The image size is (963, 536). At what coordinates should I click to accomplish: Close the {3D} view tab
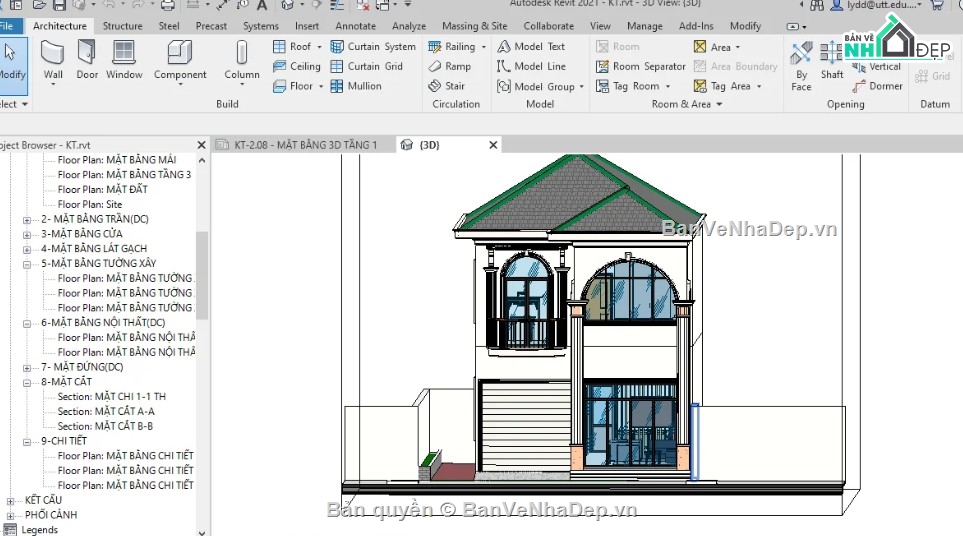point(493,145)
